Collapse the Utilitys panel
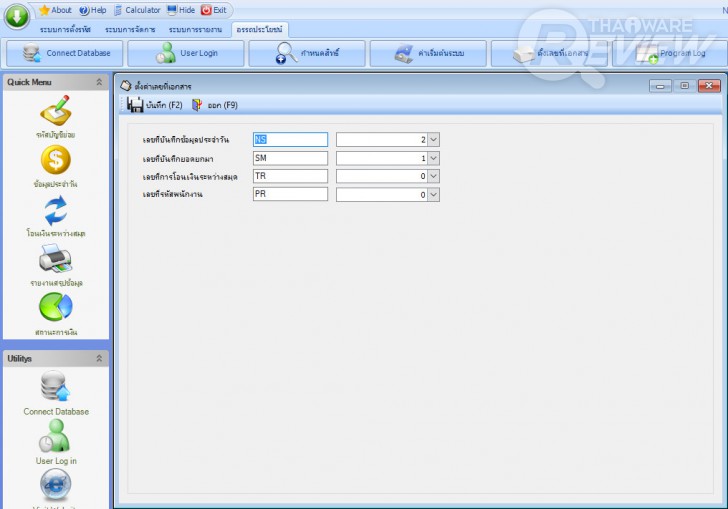The height and width of the screenshot is (509, 728). click(99, 359)
